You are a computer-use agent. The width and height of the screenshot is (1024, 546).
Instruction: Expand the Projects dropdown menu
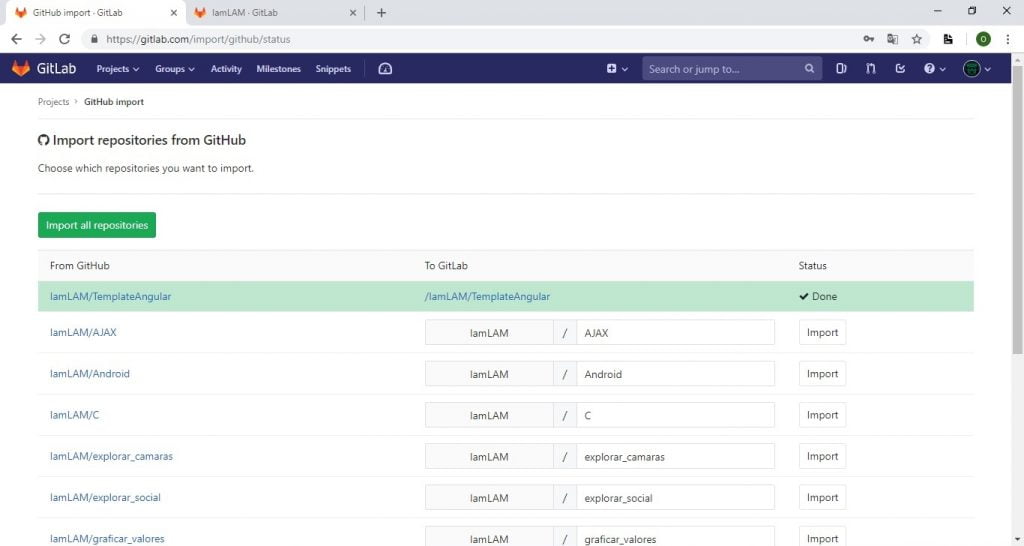click(x=118, y=69)
